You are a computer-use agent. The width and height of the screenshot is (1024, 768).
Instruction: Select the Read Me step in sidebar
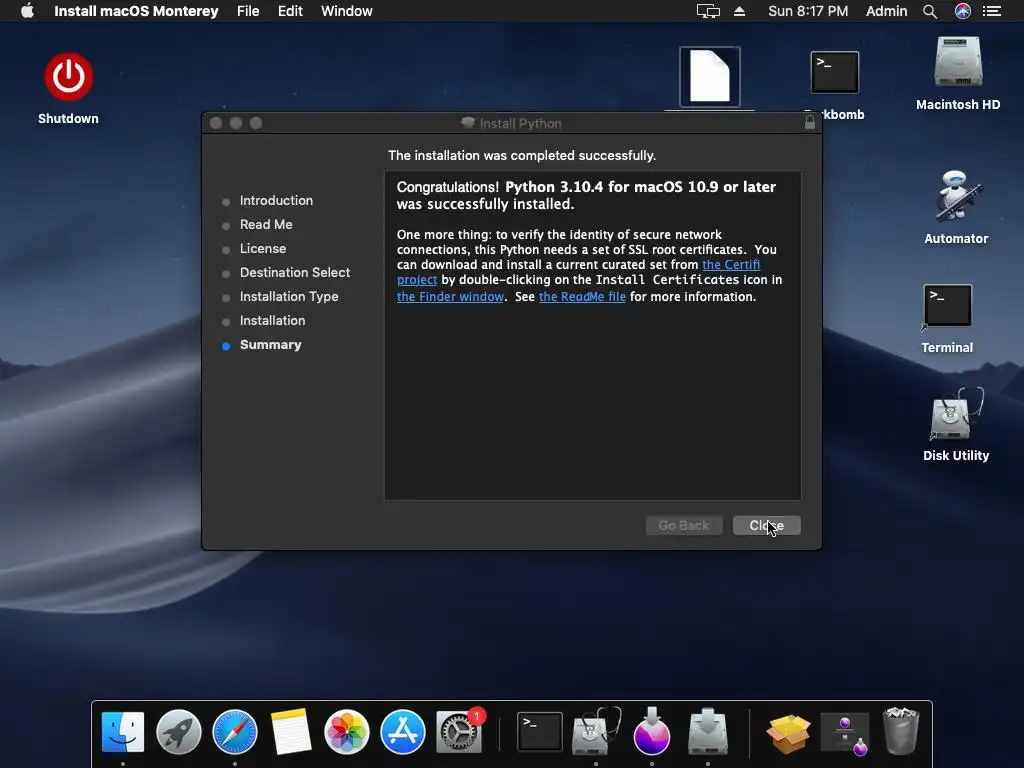pos(266,225)
